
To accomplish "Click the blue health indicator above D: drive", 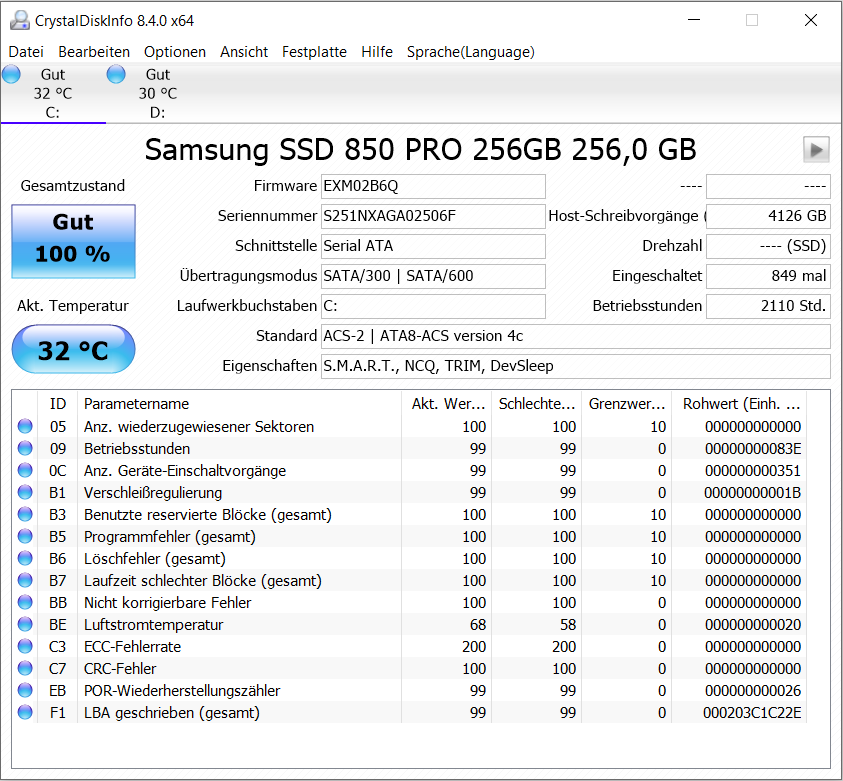I will [x=115, y=73].
